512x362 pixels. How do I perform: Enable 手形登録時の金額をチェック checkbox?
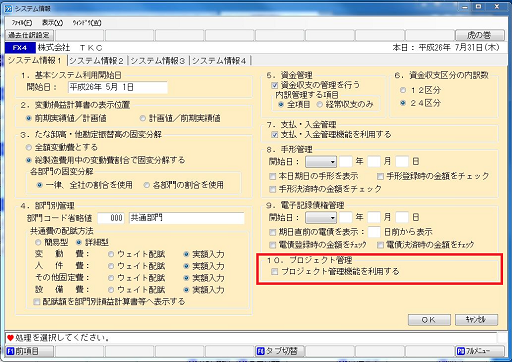[380, 176]
